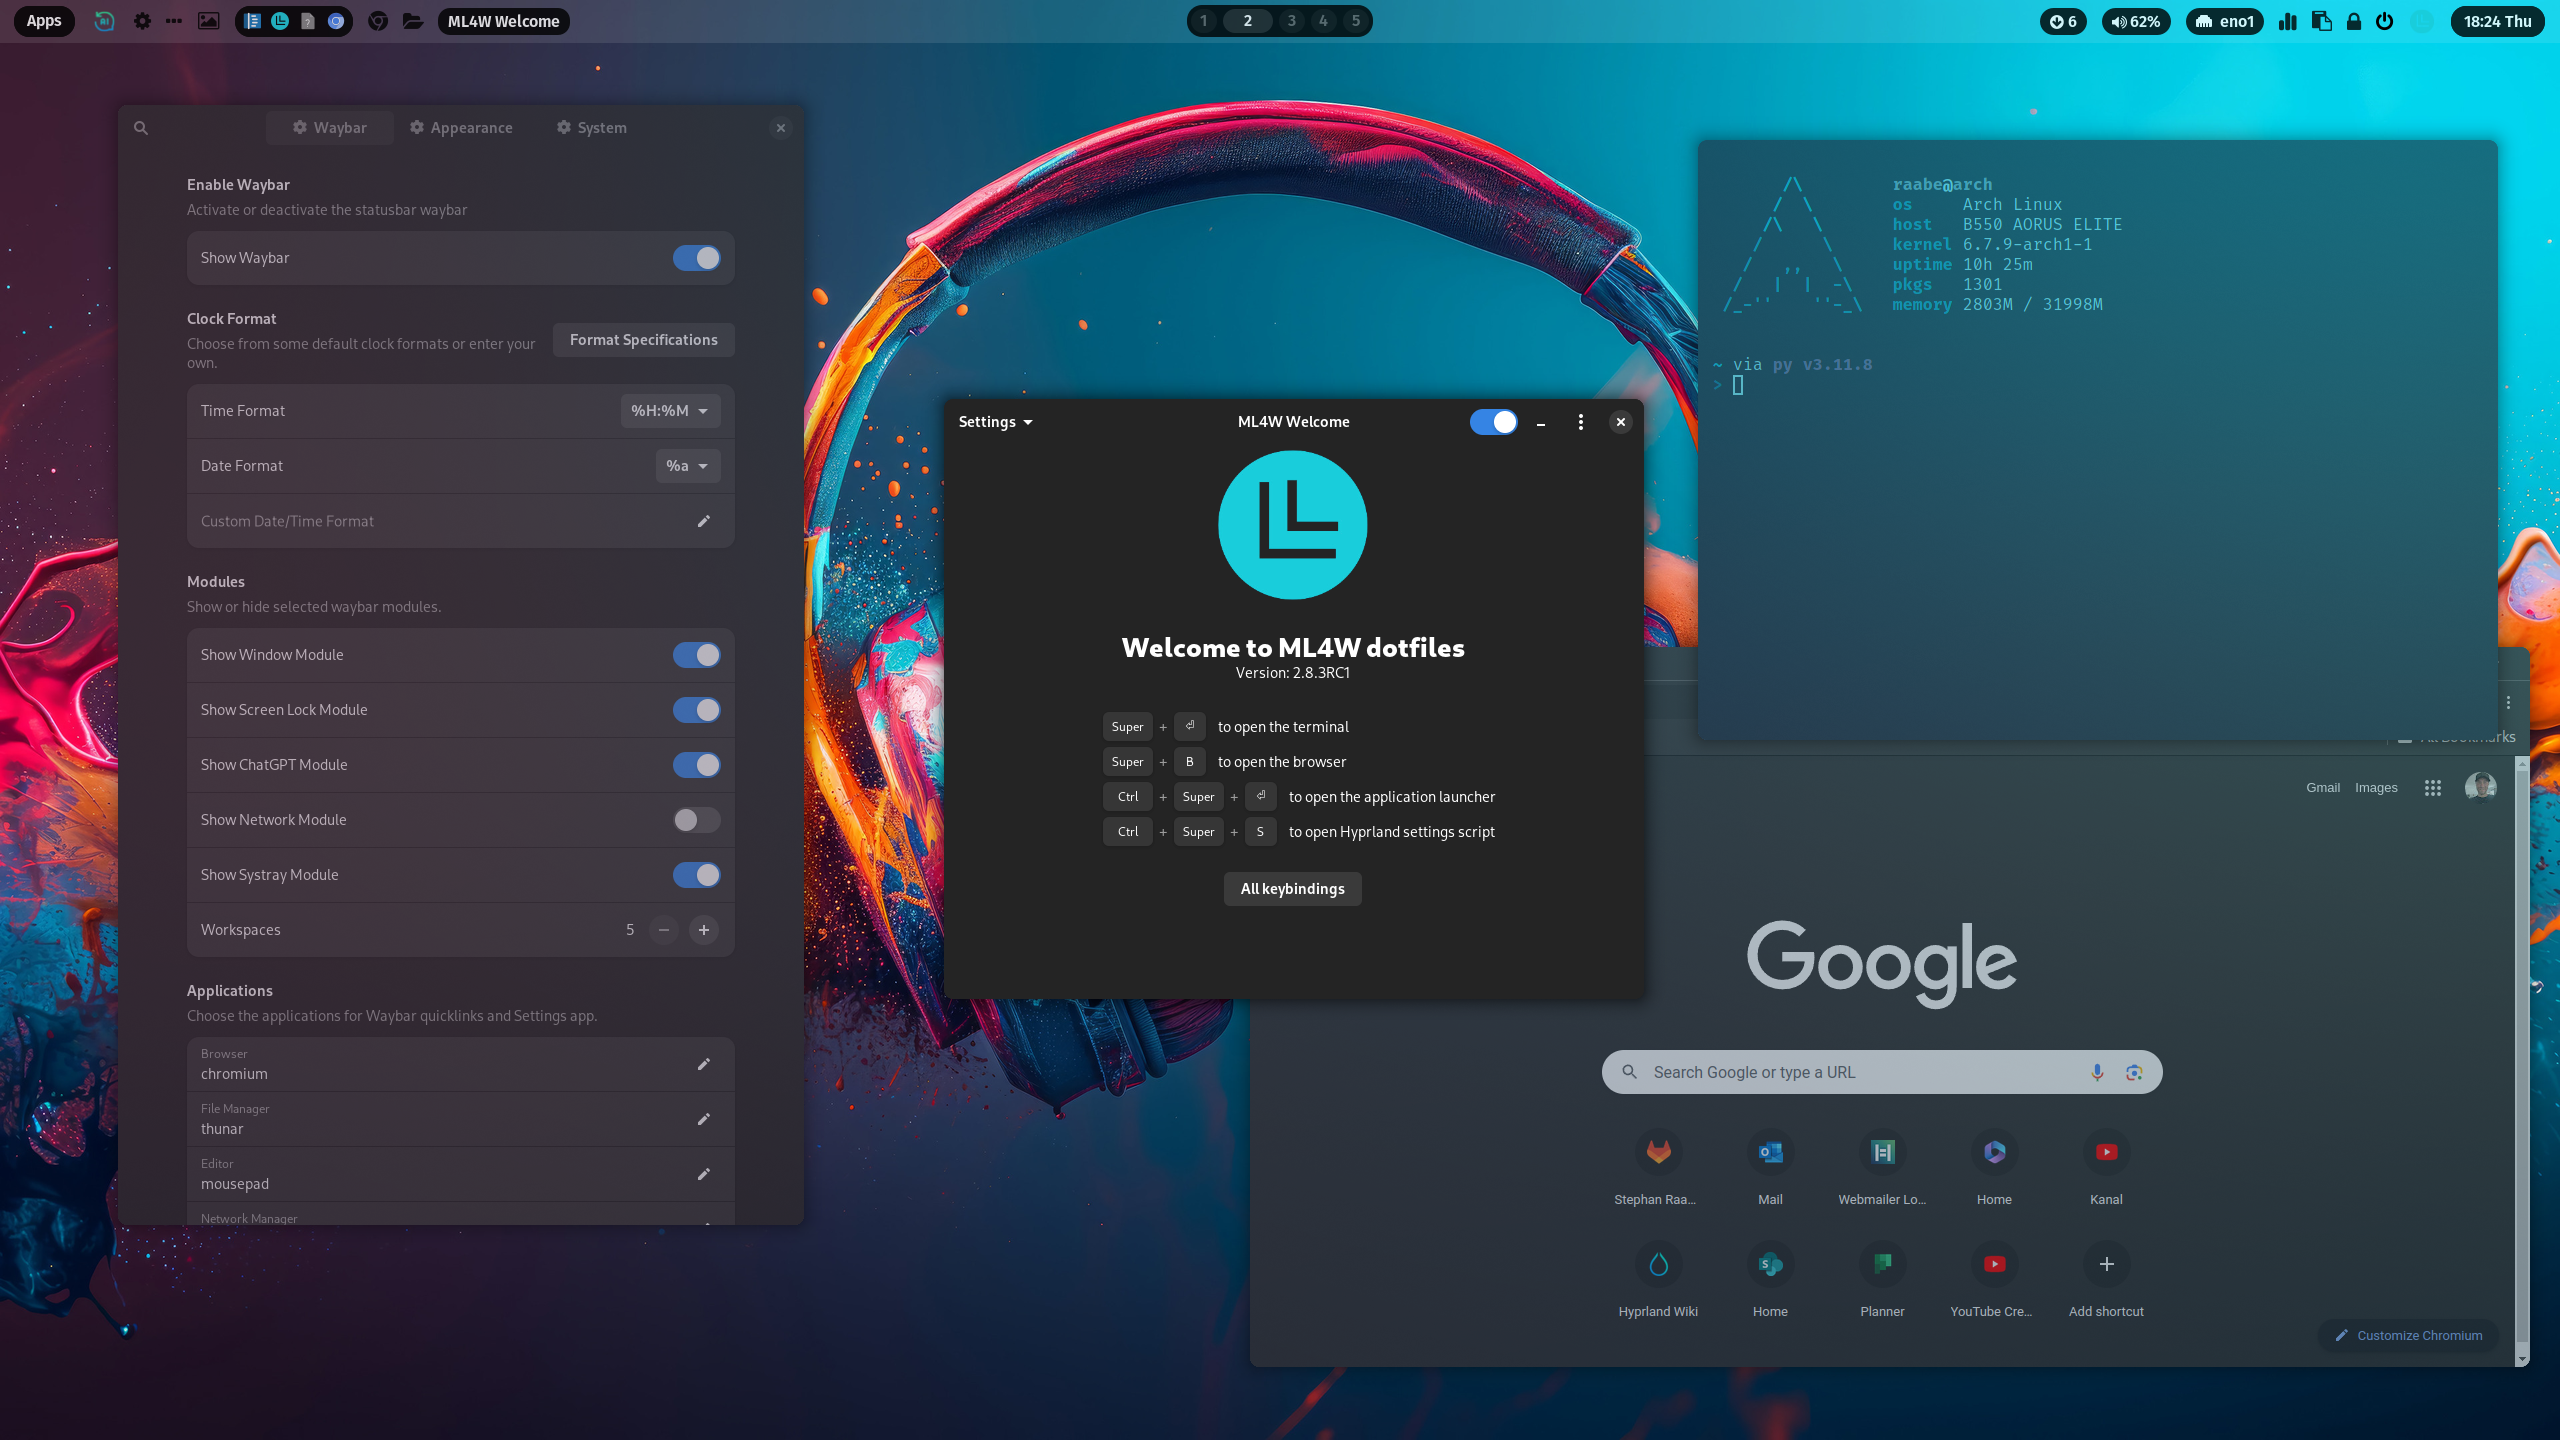Increase Workspaces count with the plus button
The height and width of the screenshot is (1440, 2560).
point(704,929)
